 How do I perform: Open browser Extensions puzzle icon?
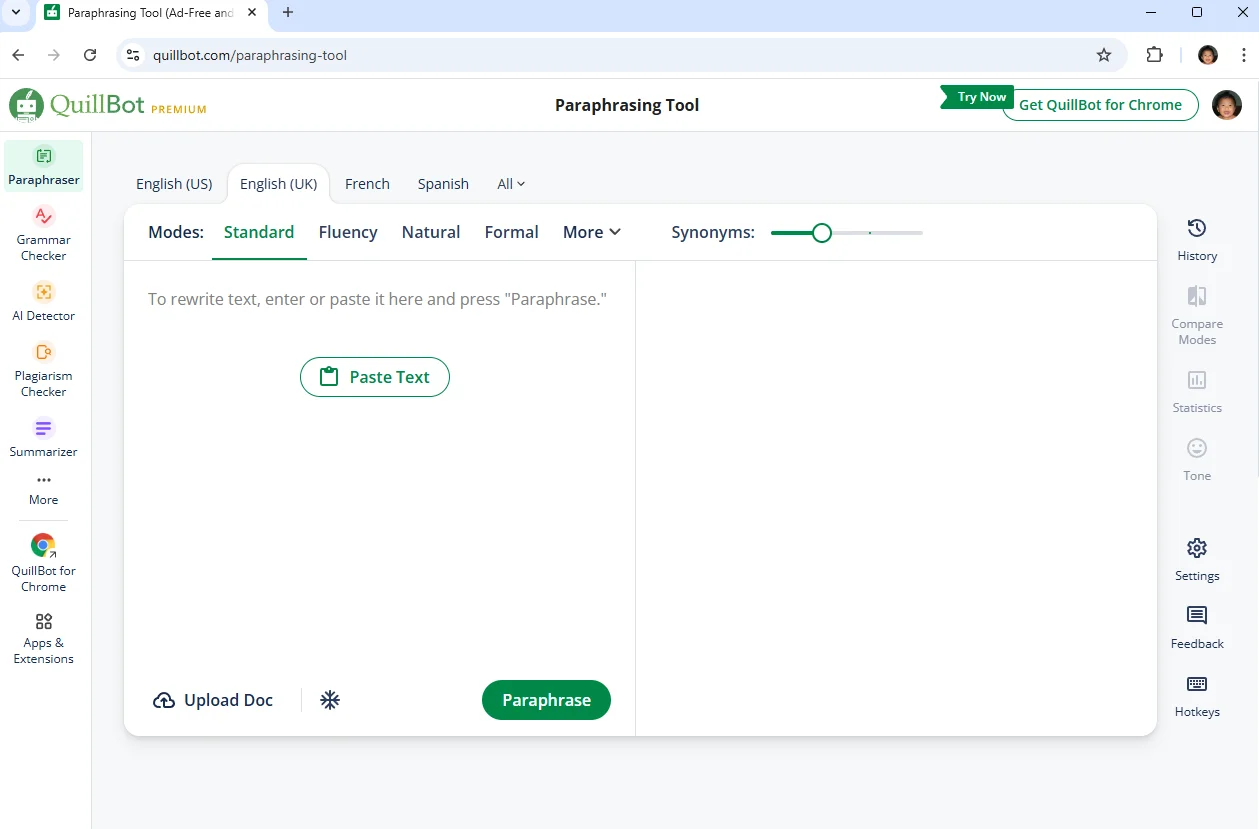[x=1155, y=55]
